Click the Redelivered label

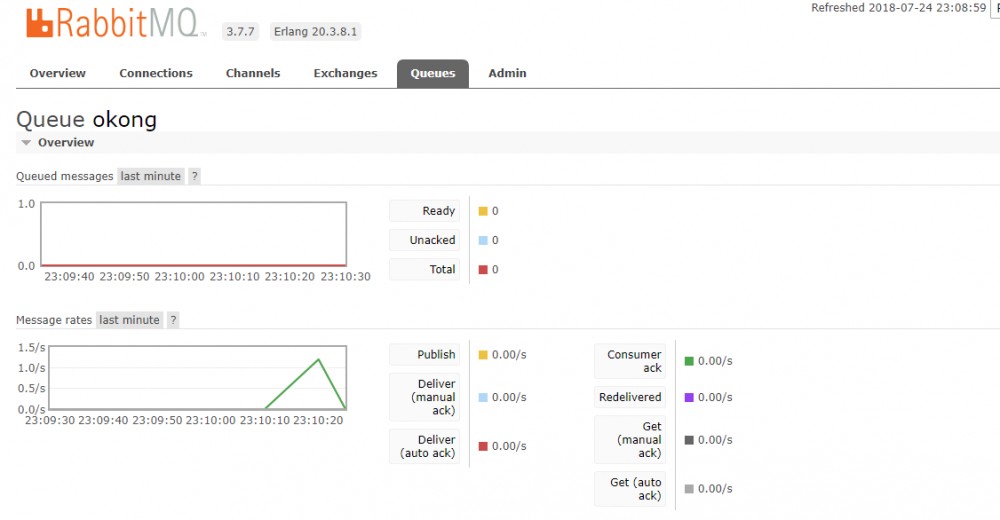(630, 397)
